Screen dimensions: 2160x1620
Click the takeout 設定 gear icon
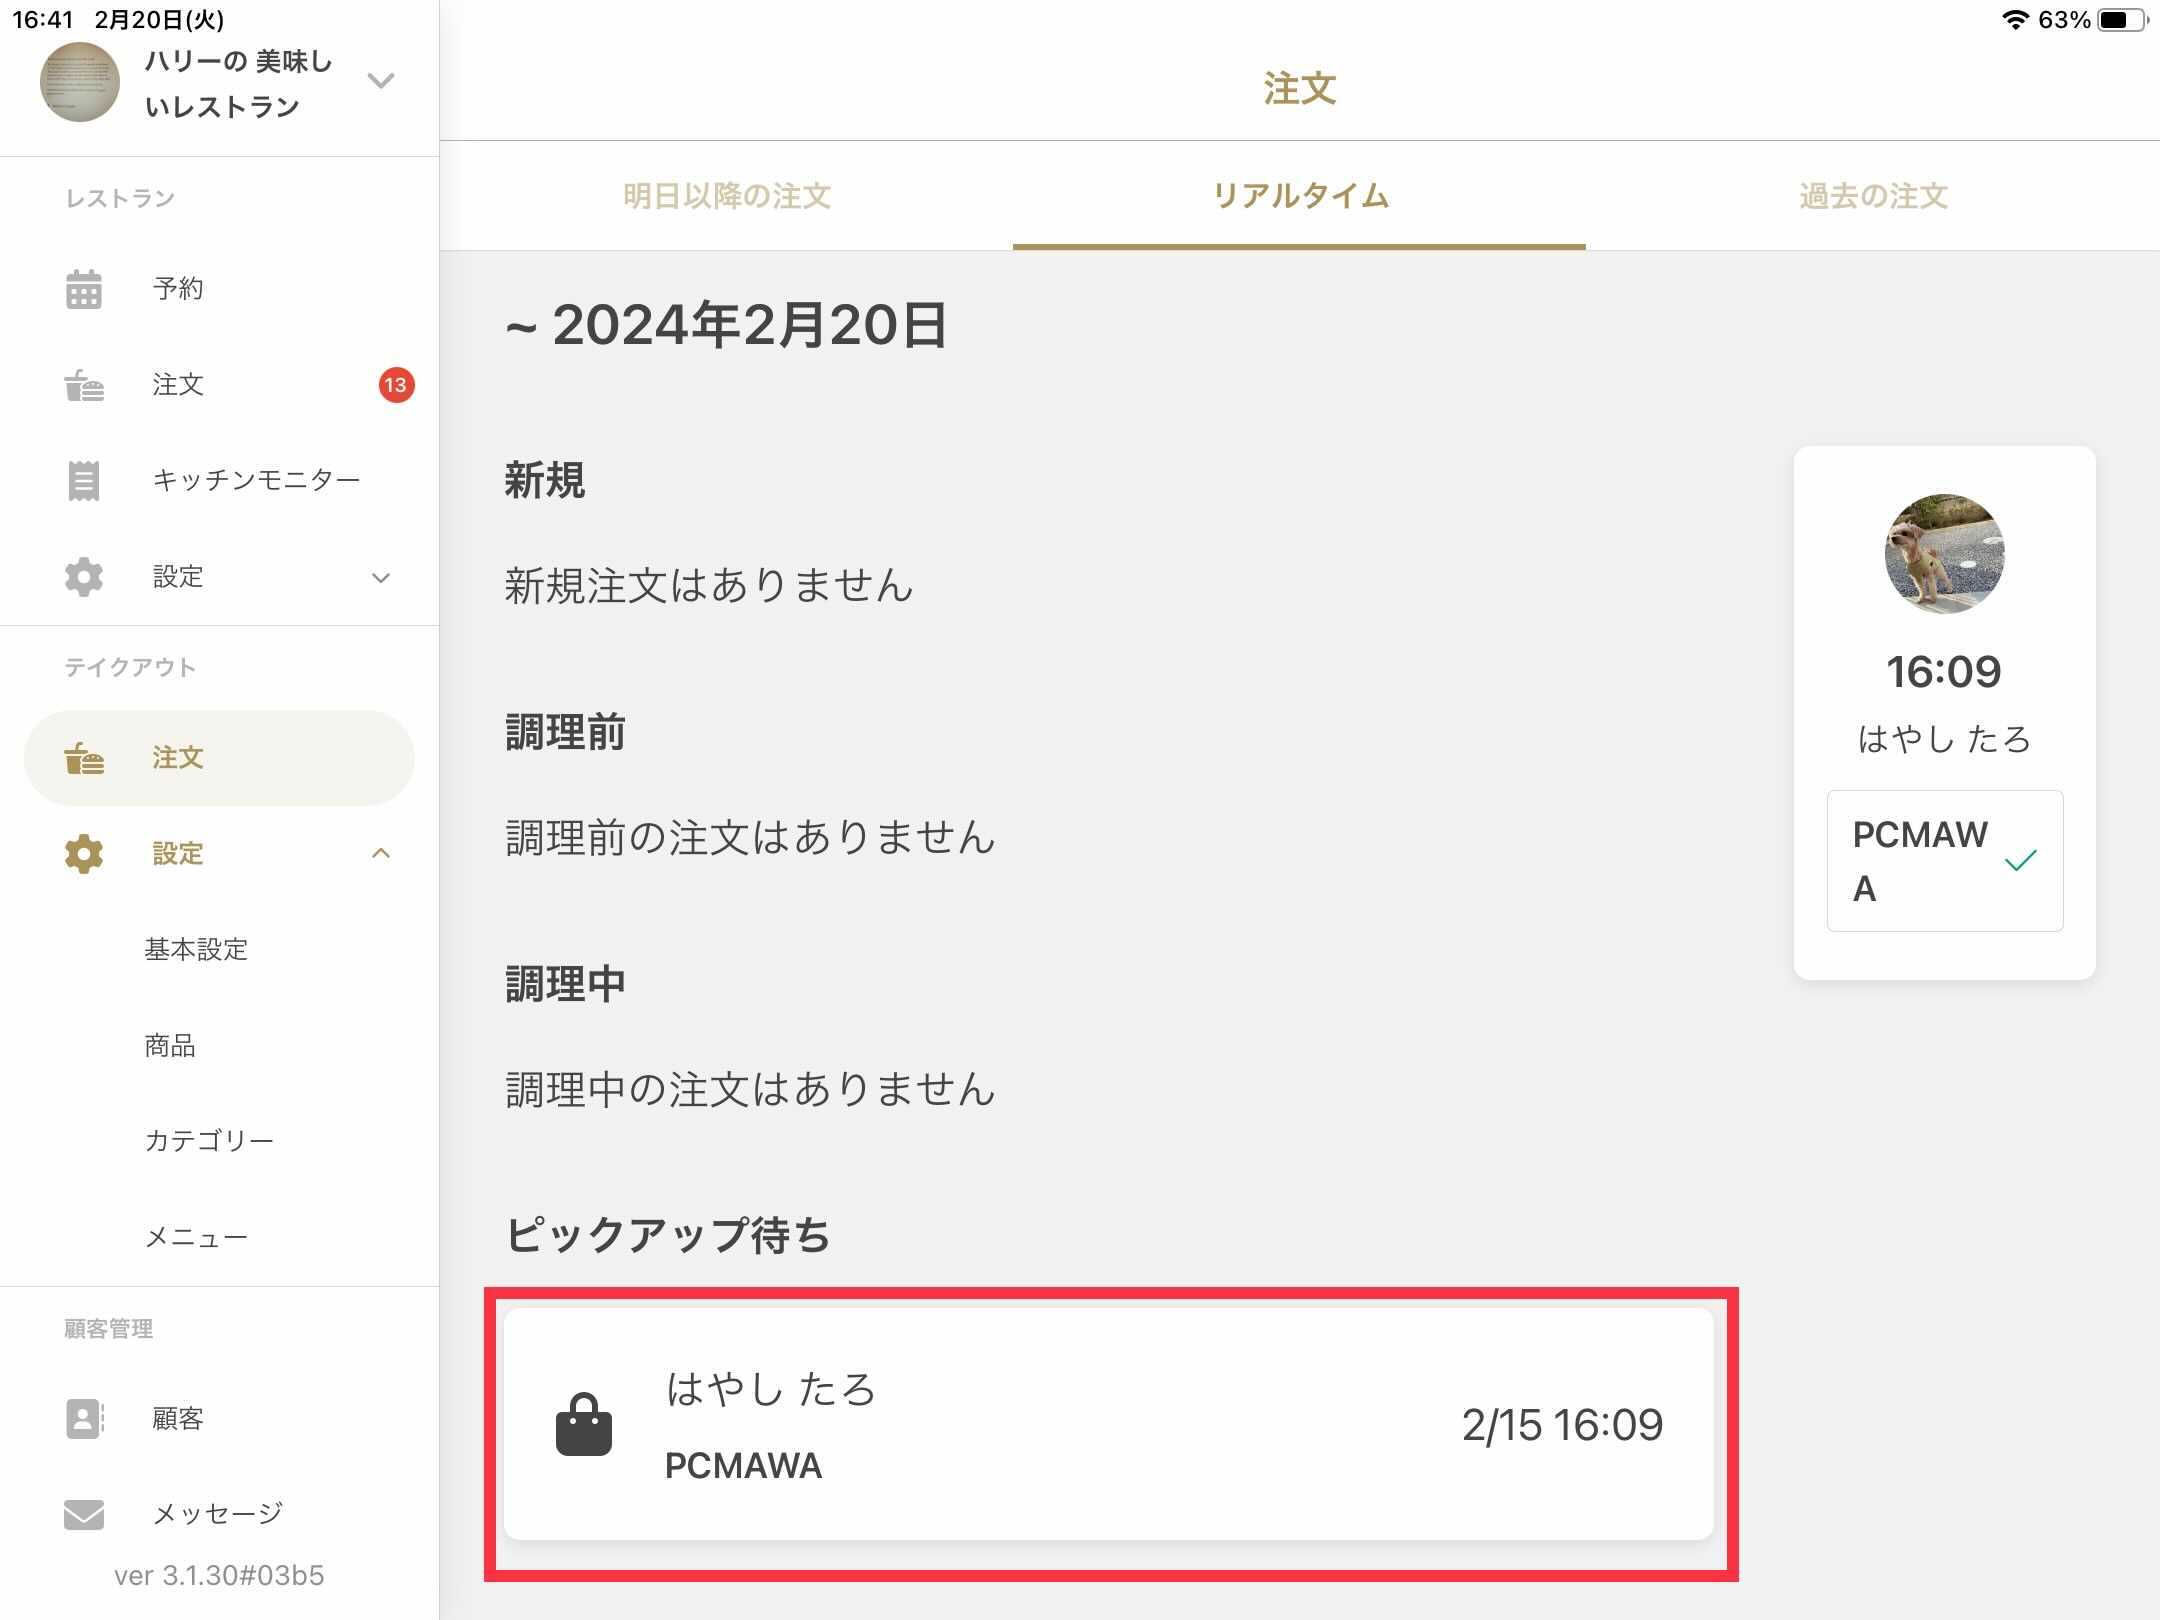84,854
